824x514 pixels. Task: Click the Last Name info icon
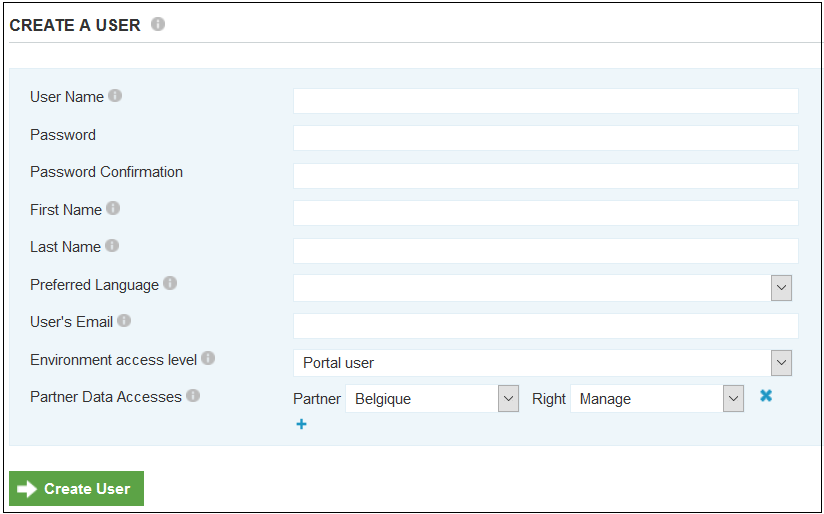112,246
